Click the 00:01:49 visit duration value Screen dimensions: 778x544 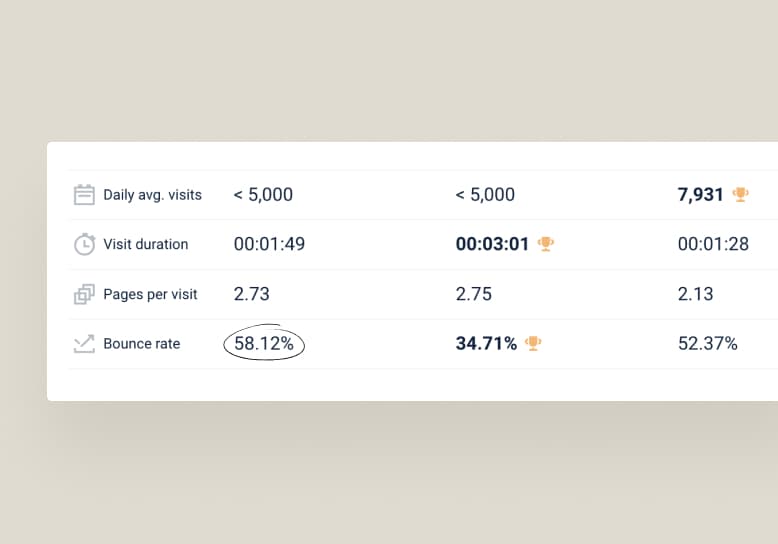pyautogui.click(x=269, y=244)
